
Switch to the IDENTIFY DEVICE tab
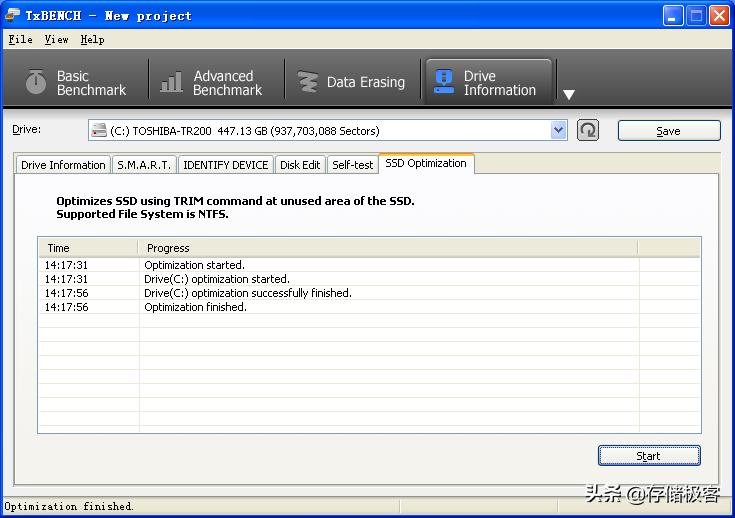point(225,165)
